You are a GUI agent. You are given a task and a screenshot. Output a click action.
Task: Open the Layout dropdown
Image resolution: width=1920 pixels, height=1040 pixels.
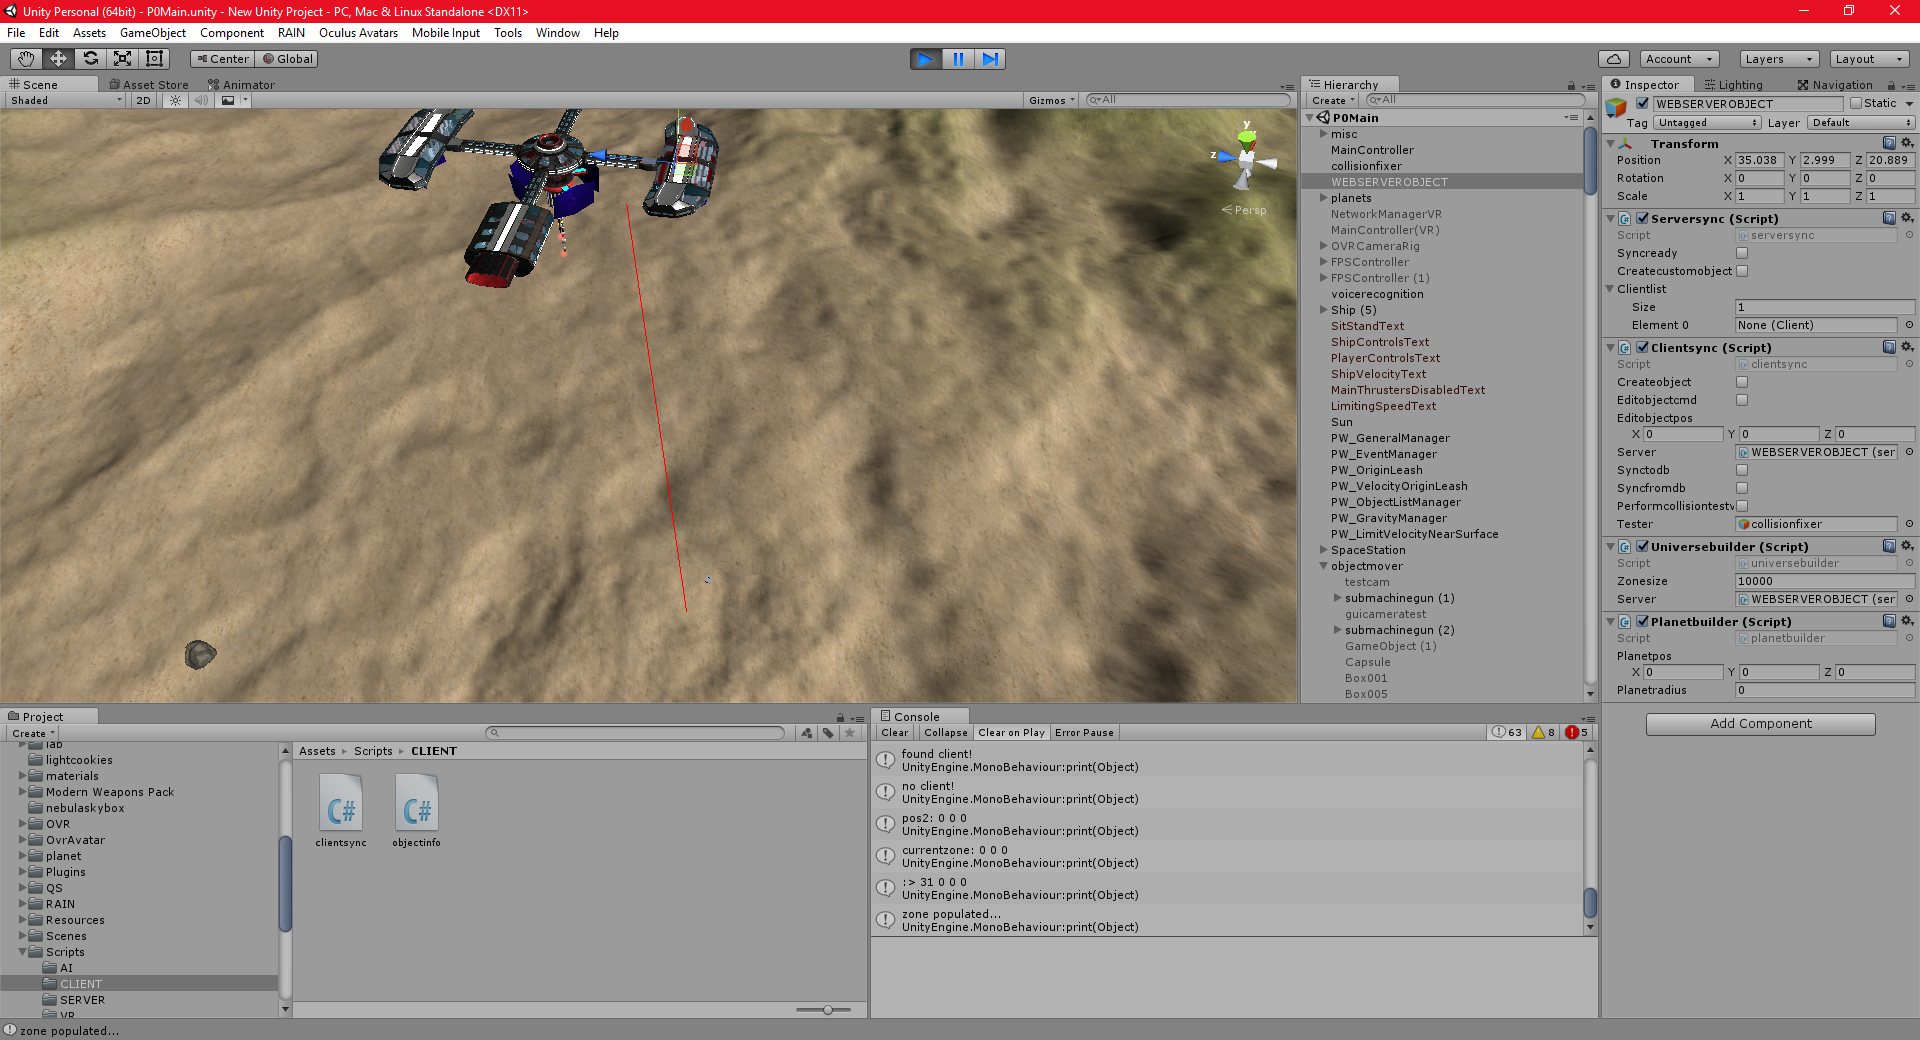point(1868,59)
